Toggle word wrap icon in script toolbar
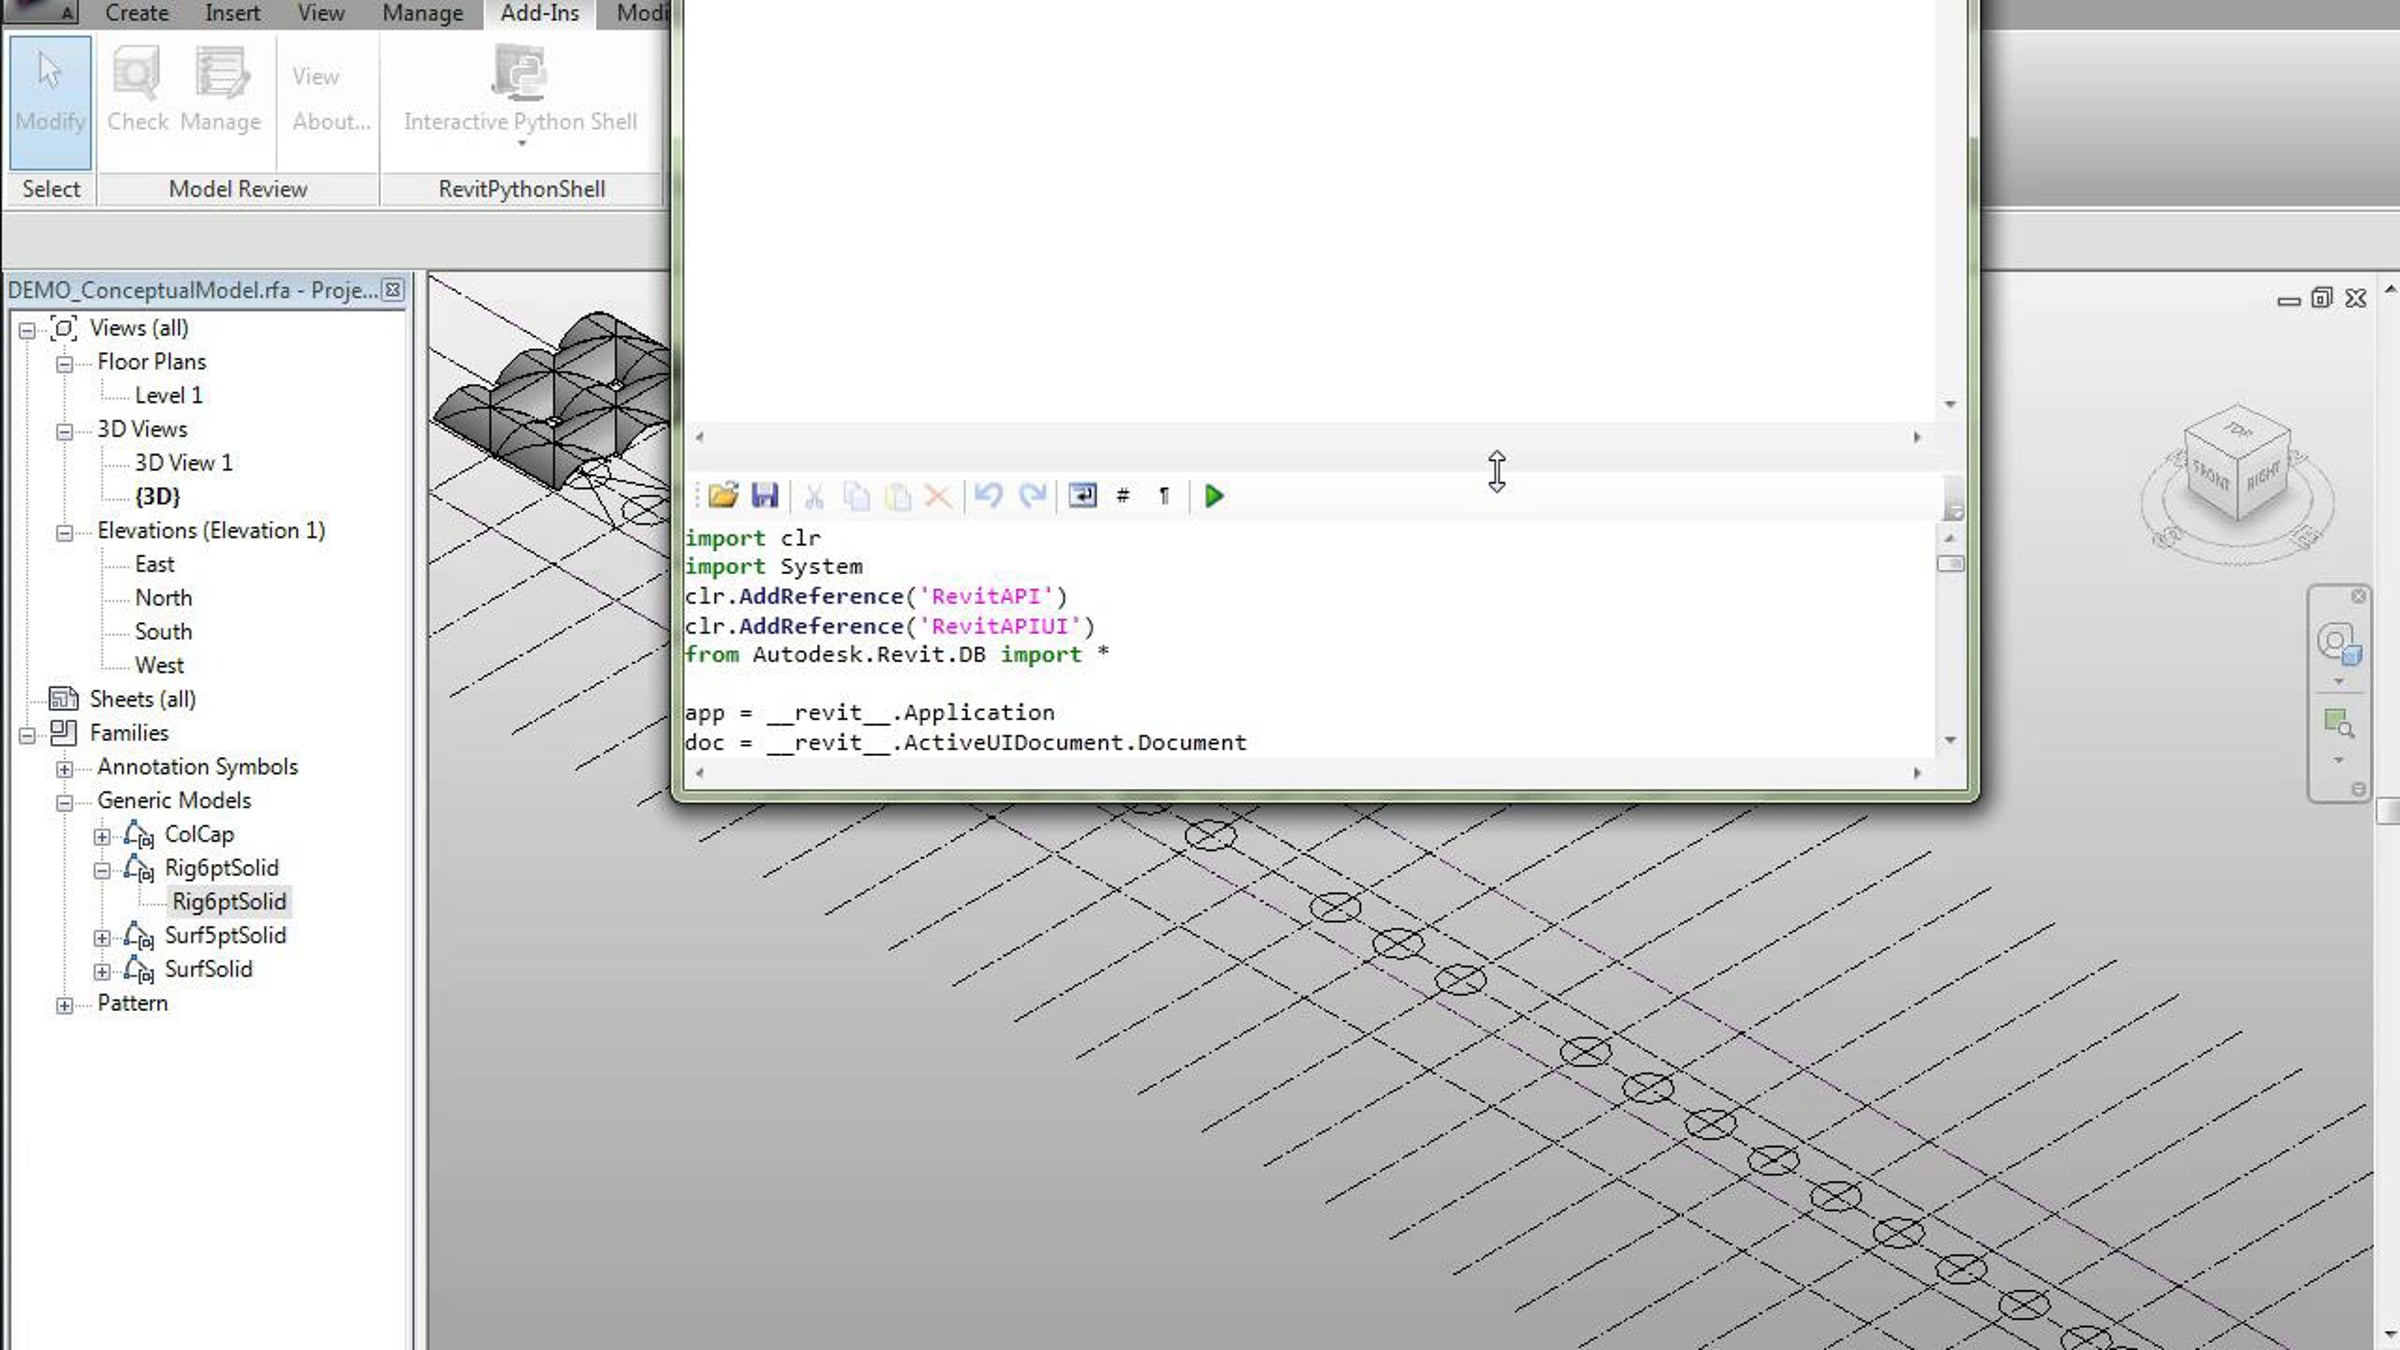This screenshot has width=2400, height=1350. 1082,496
